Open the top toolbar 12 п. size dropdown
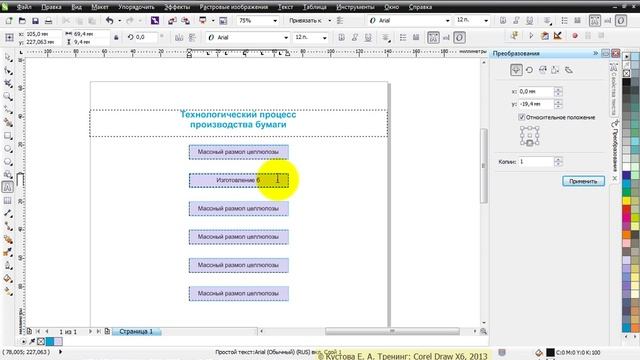 click(x=486, y=20)
